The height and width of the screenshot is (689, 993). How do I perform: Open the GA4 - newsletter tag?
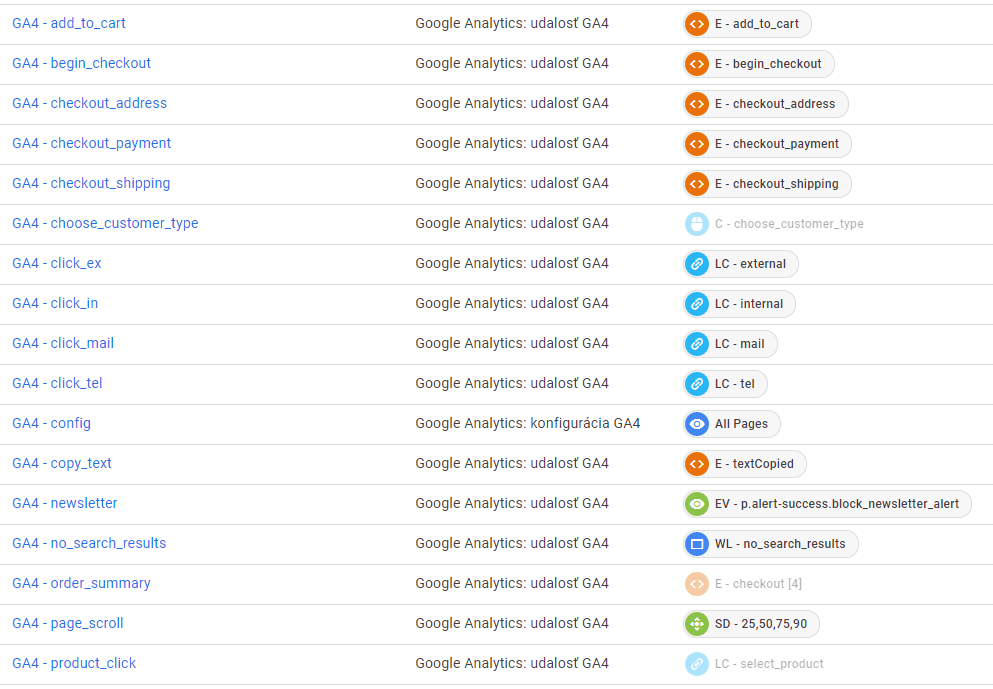pyautogui.click(x=65, y=503)
